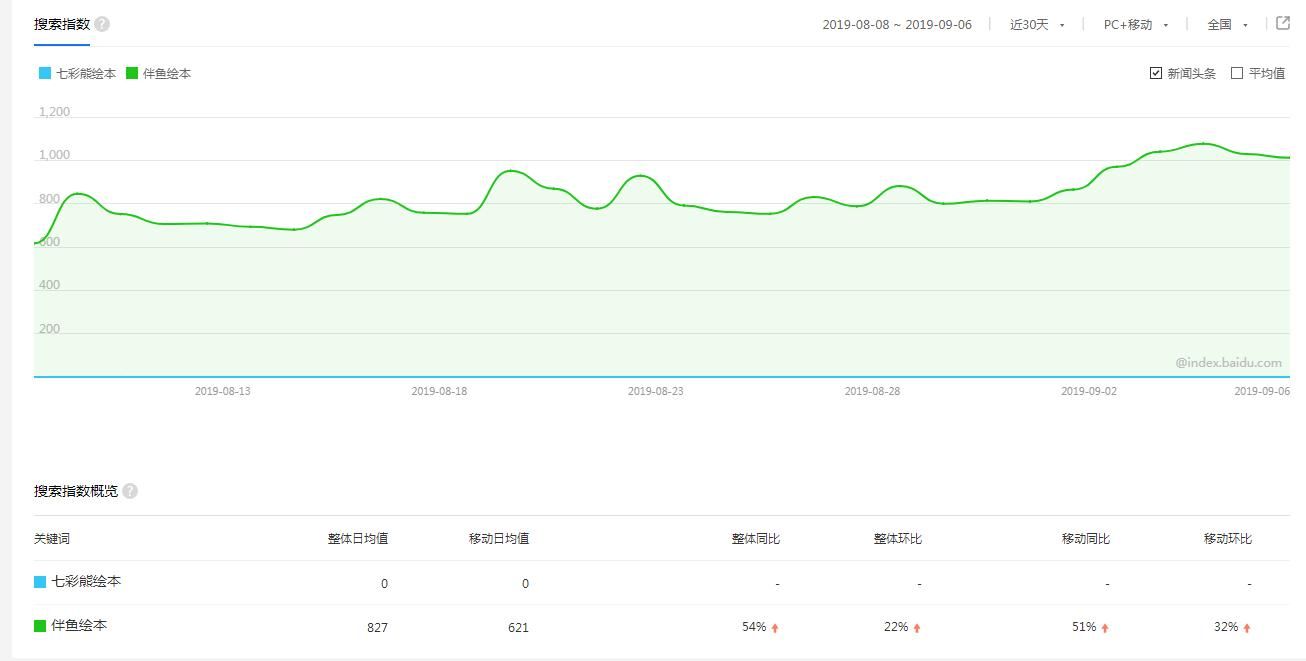Click the 整体同比 column header

(756, 539)
